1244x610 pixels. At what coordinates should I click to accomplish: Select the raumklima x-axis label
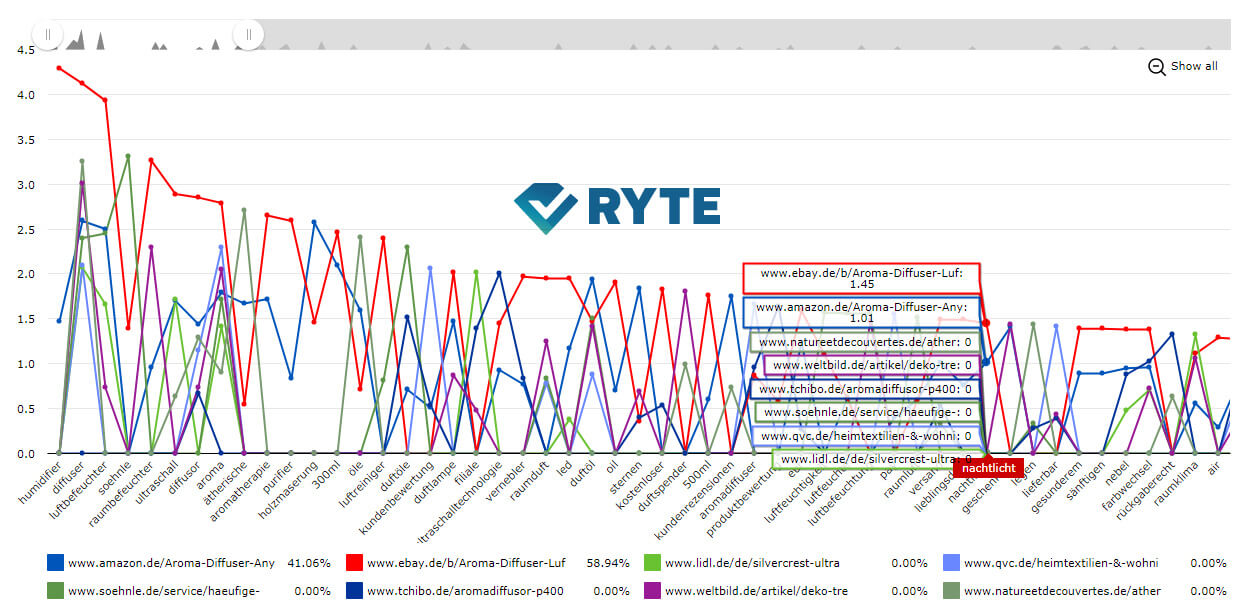click(x=1180, y=484)
